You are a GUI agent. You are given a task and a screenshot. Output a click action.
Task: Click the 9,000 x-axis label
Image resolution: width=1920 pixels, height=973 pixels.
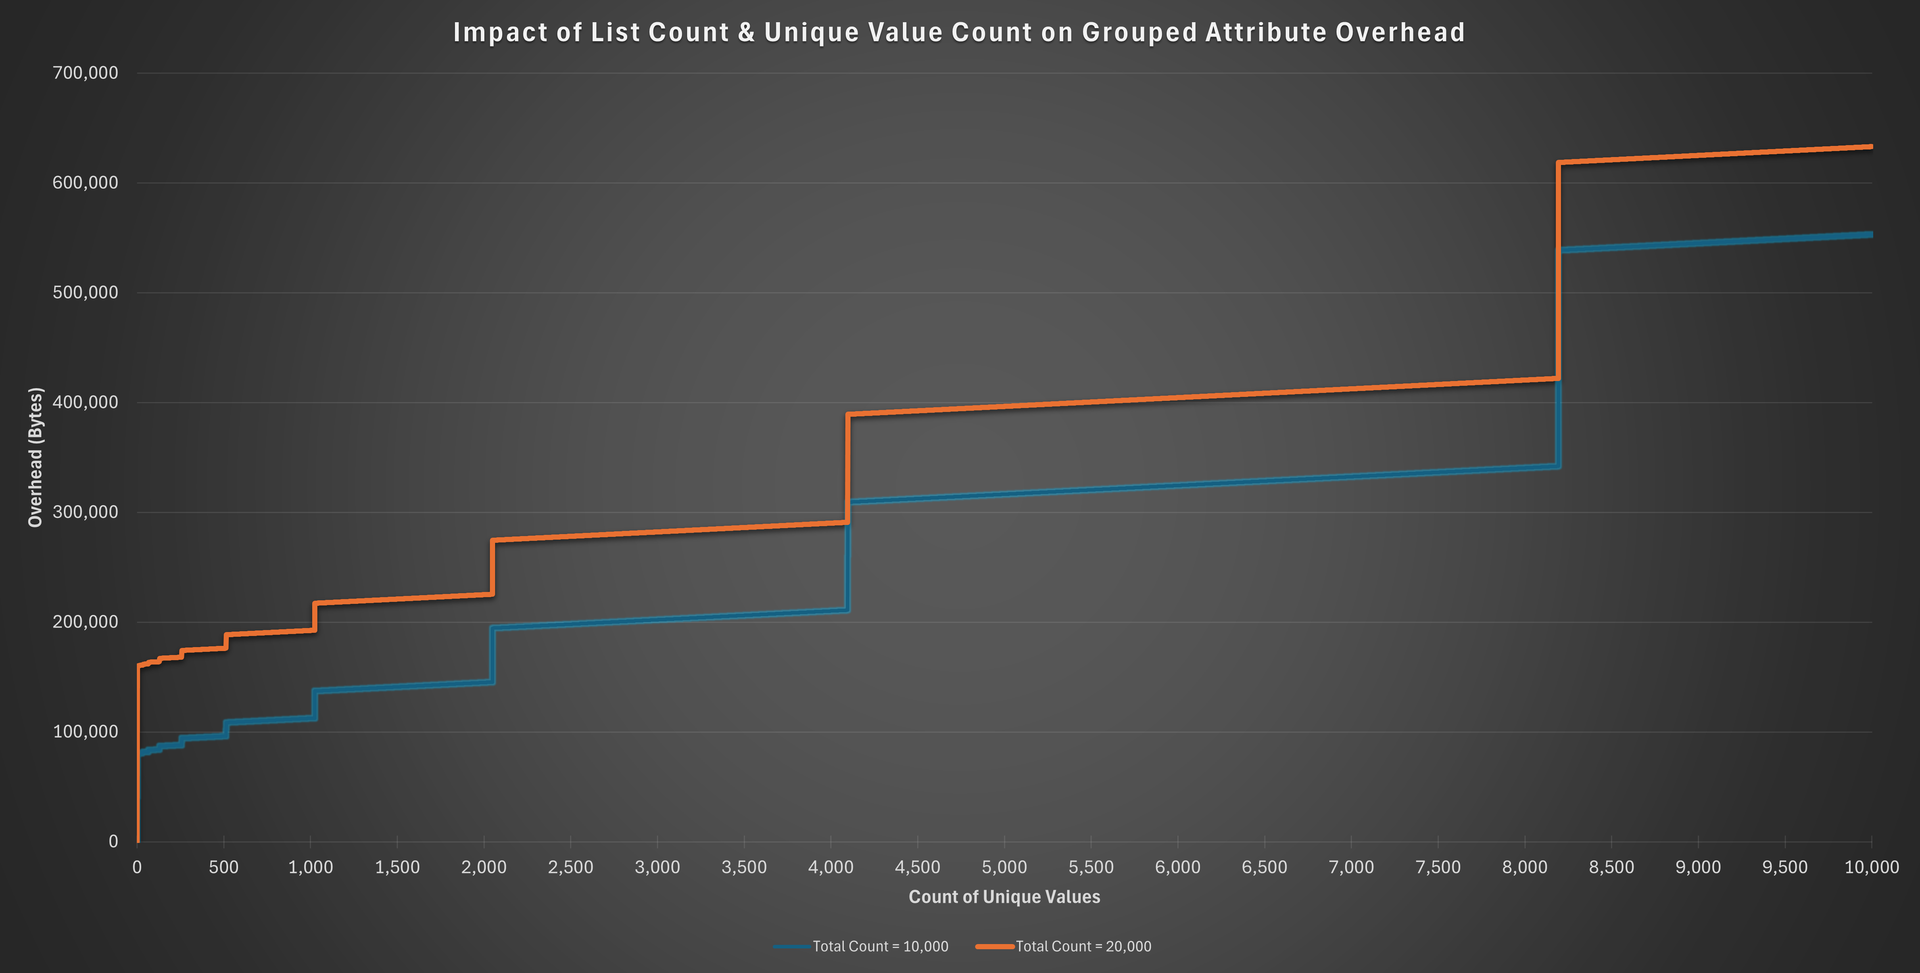1698,867
